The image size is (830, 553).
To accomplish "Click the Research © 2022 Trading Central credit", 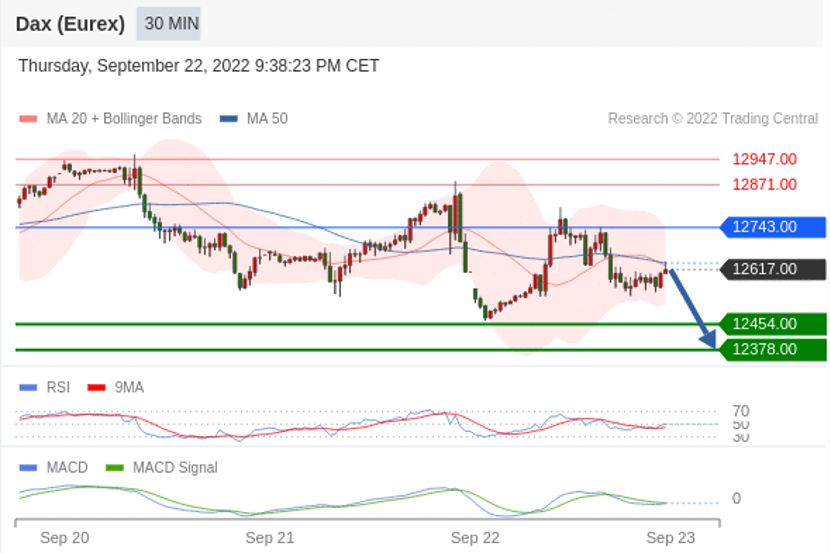I will click(x=712, y=119).
